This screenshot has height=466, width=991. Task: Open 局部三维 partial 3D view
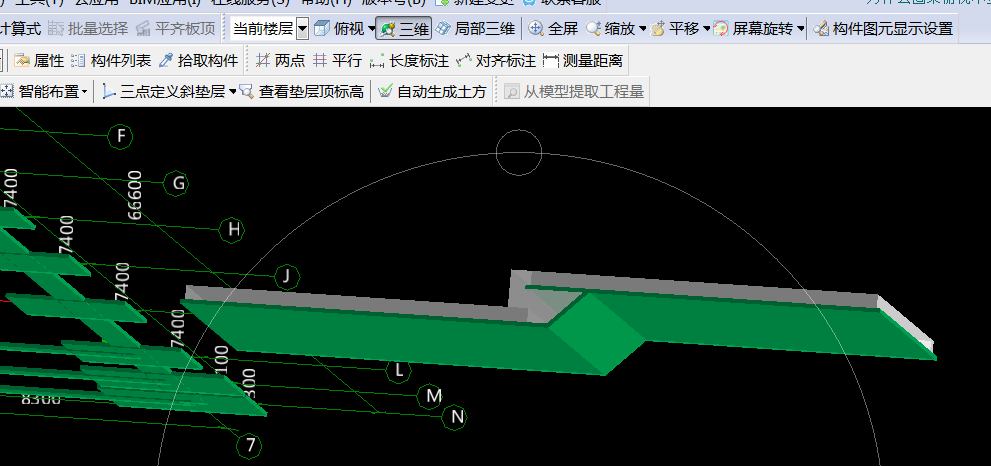click(x=476, y=28)
